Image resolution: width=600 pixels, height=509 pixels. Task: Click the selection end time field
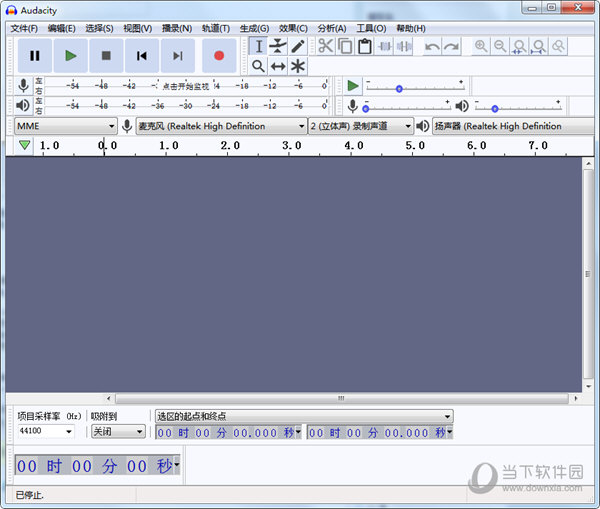click(x=377, y=432)
